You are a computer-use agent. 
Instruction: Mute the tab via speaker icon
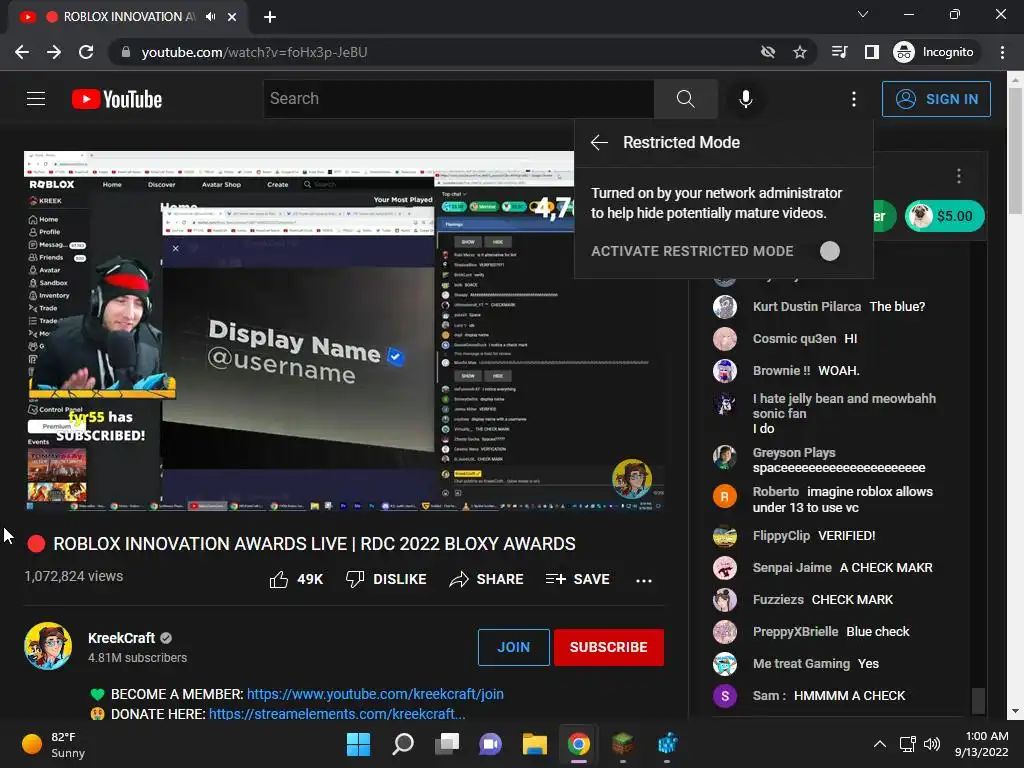click(210, 17)
